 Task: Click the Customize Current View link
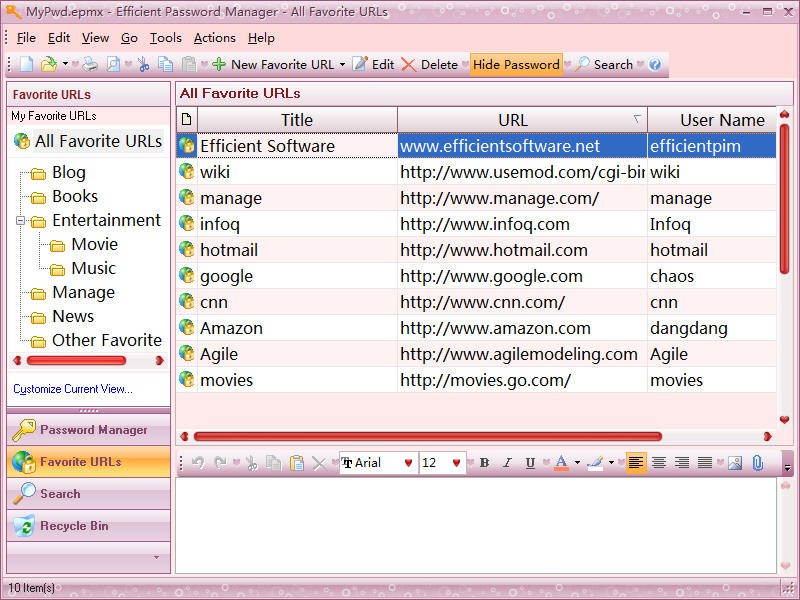click(72, 389)
